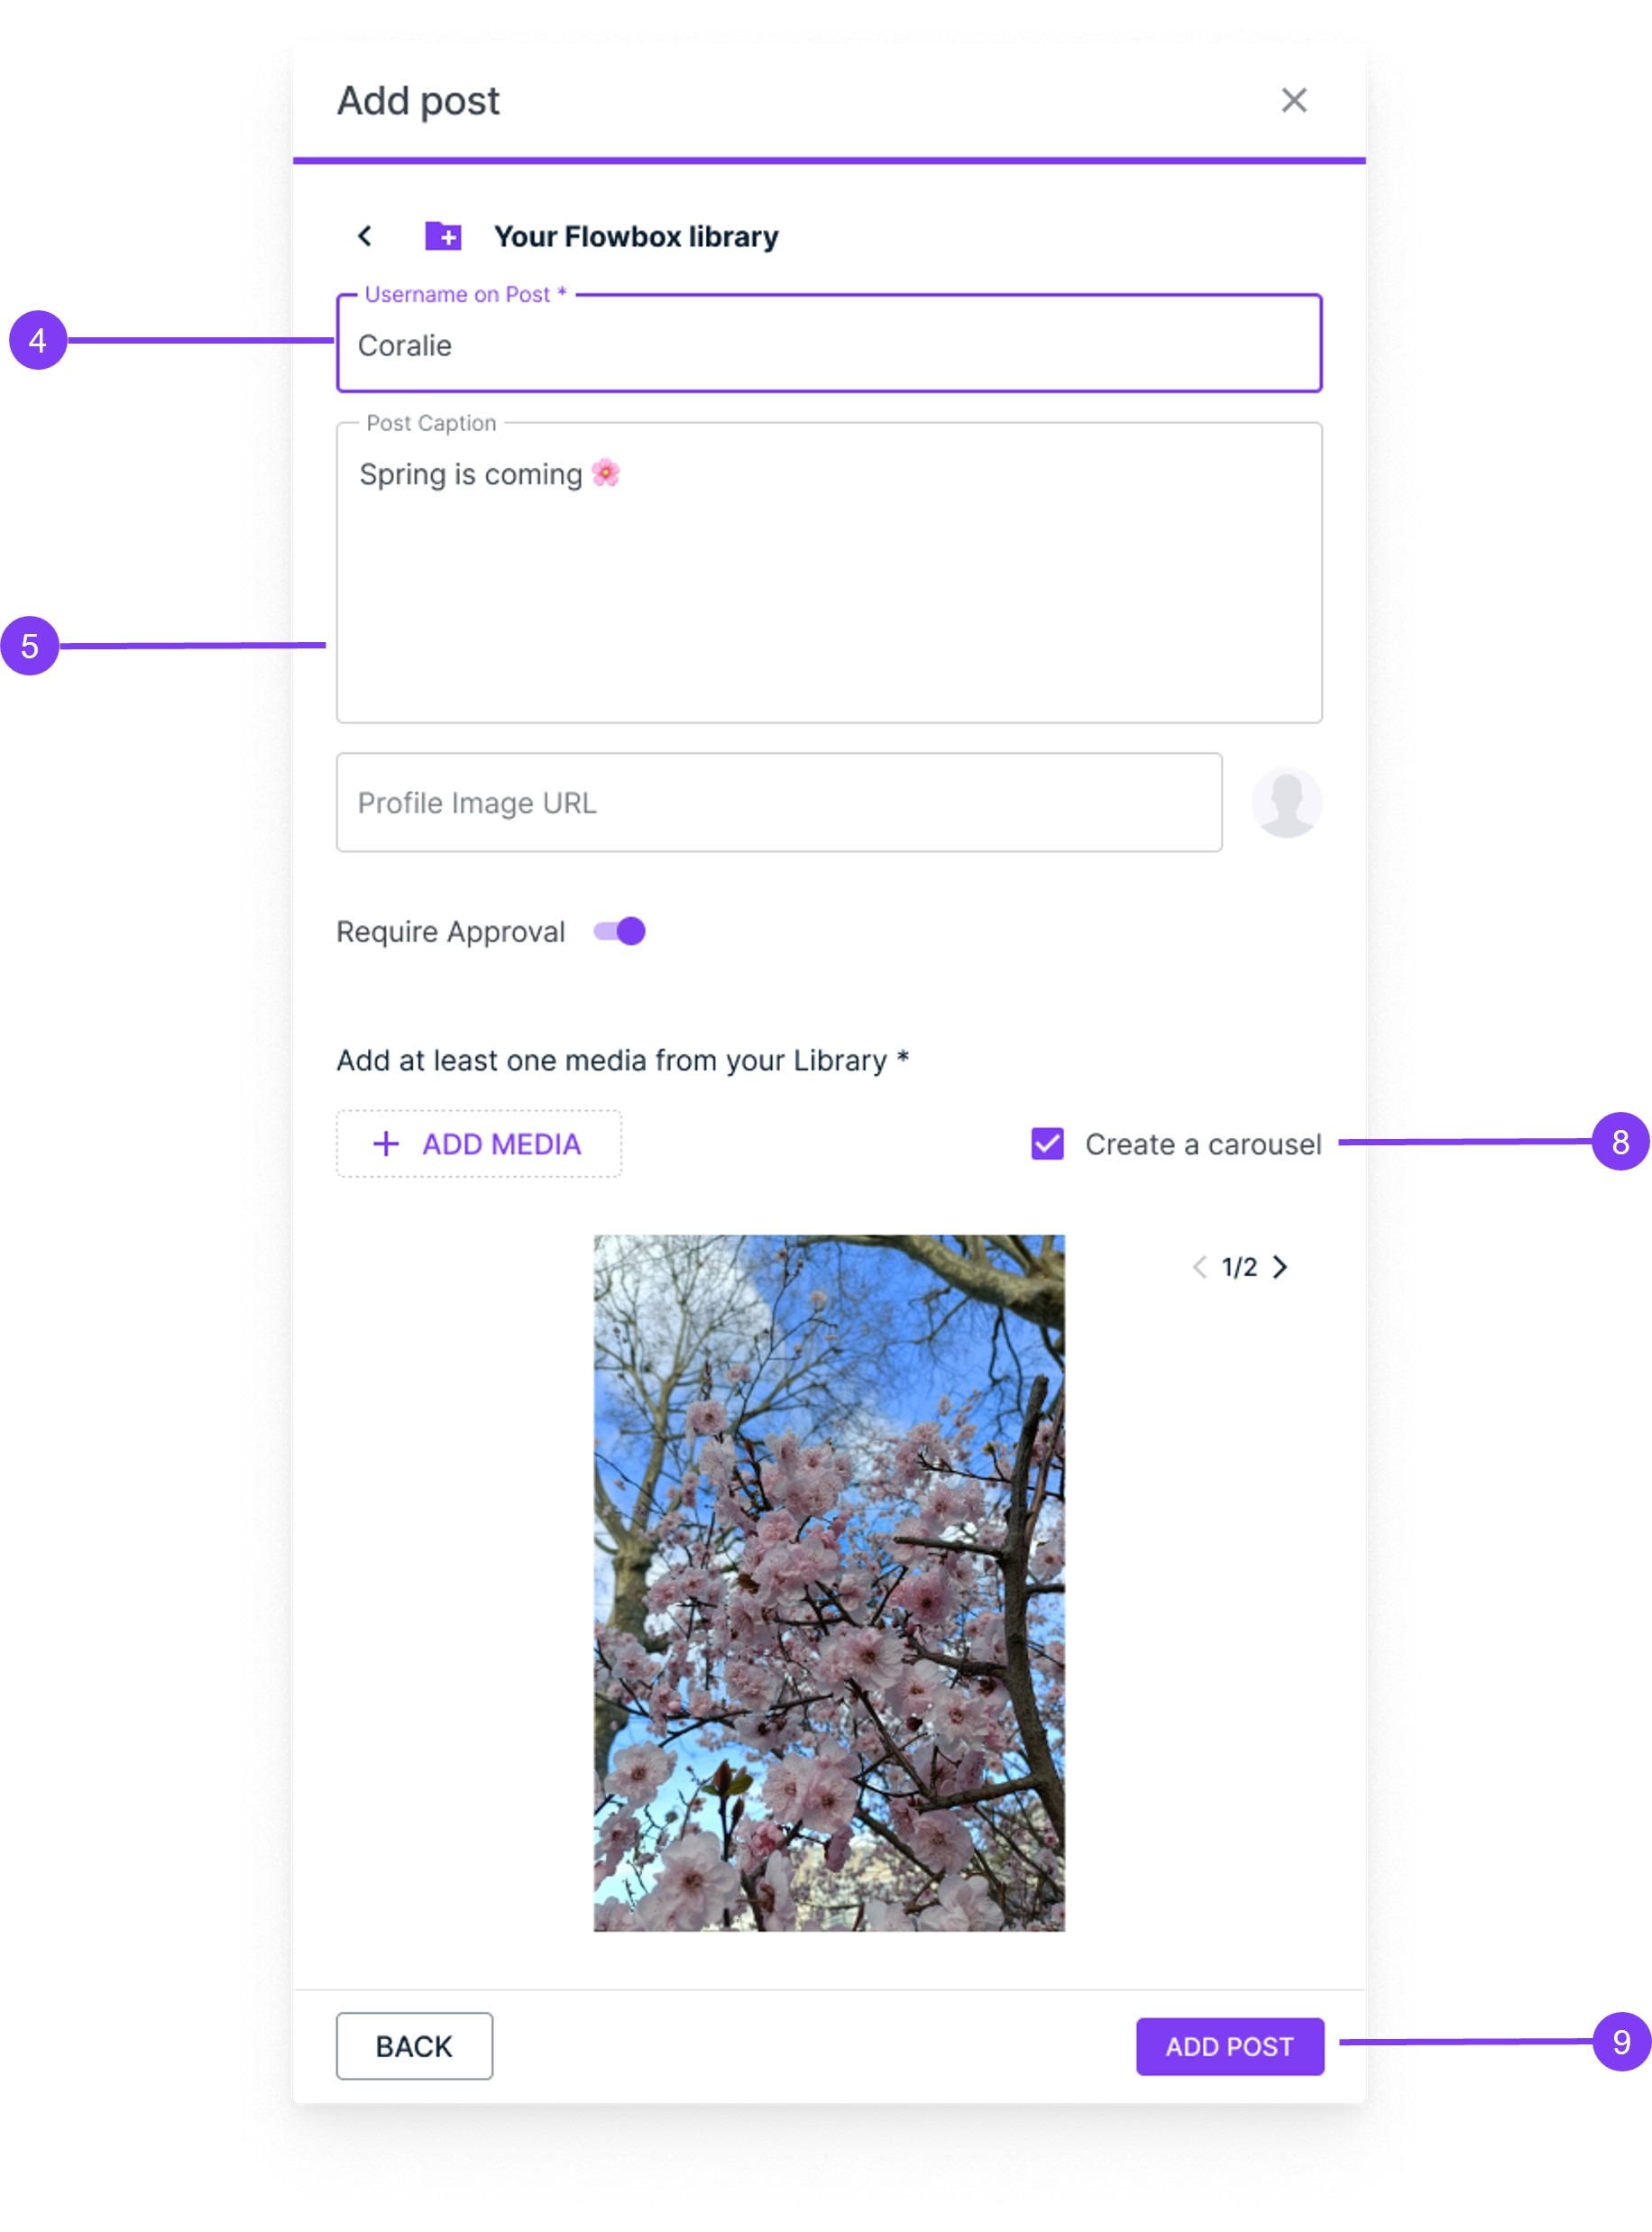Image resolution: width=1652 pixels, height=2232 pixels.
Task: Close the Add post dialog
Action: (1294, 100)
